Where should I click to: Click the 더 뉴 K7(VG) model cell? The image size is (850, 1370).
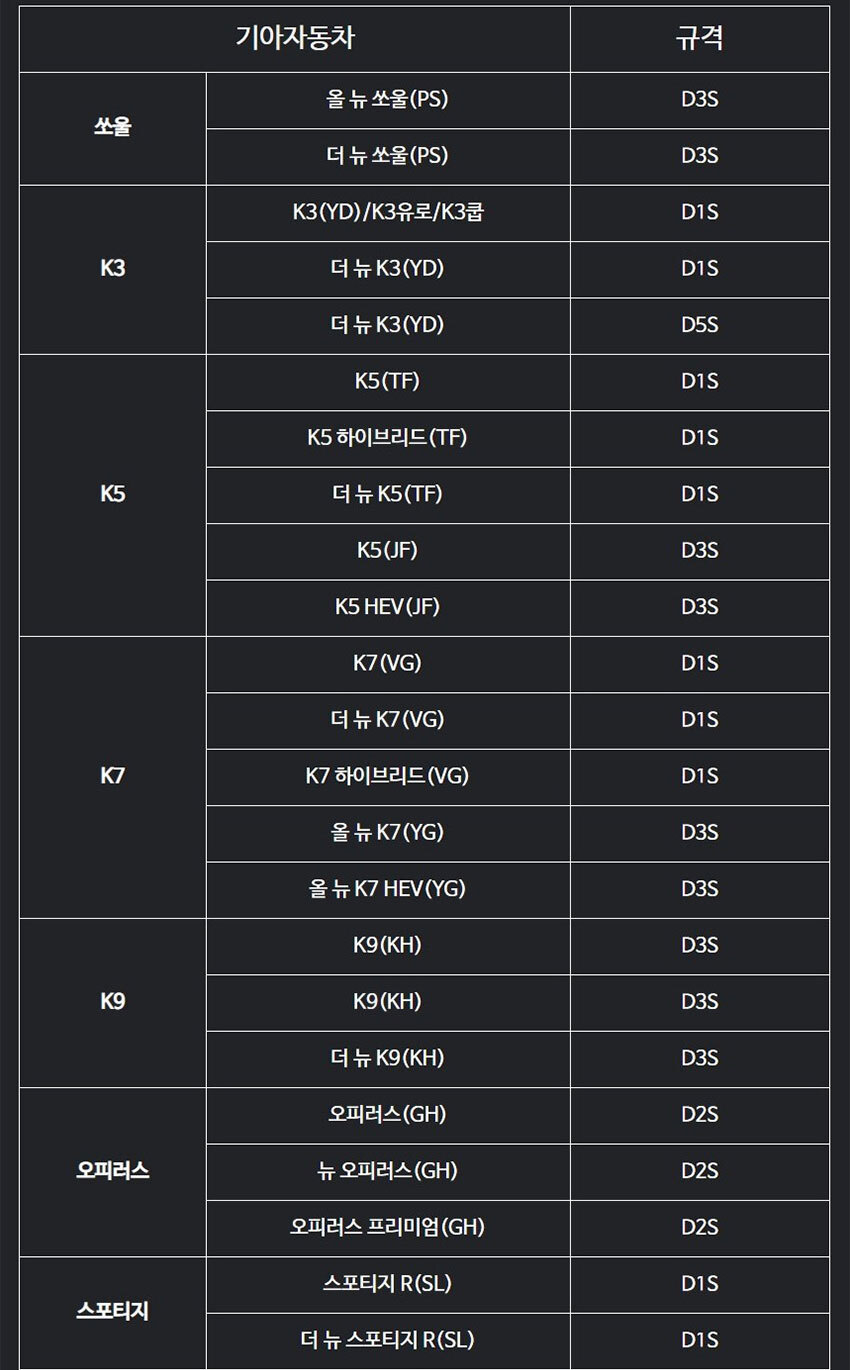[x=387, y=719]
